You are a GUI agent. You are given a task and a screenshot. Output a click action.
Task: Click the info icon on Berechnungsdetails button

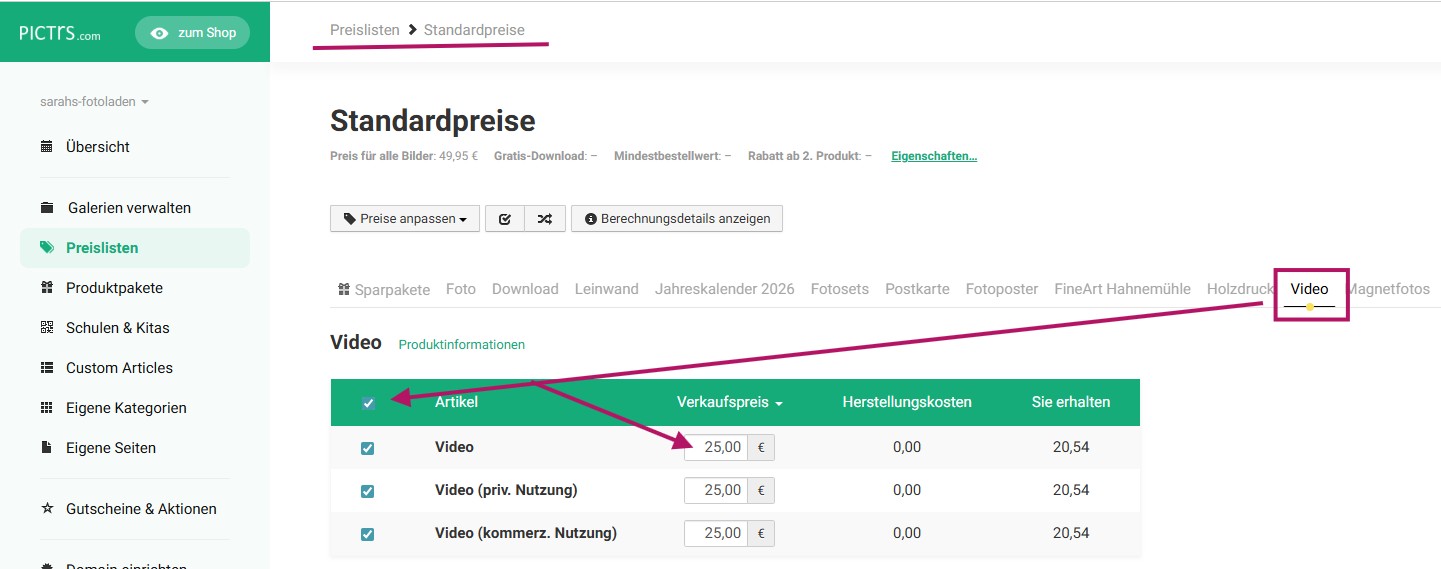pos(591,219)
